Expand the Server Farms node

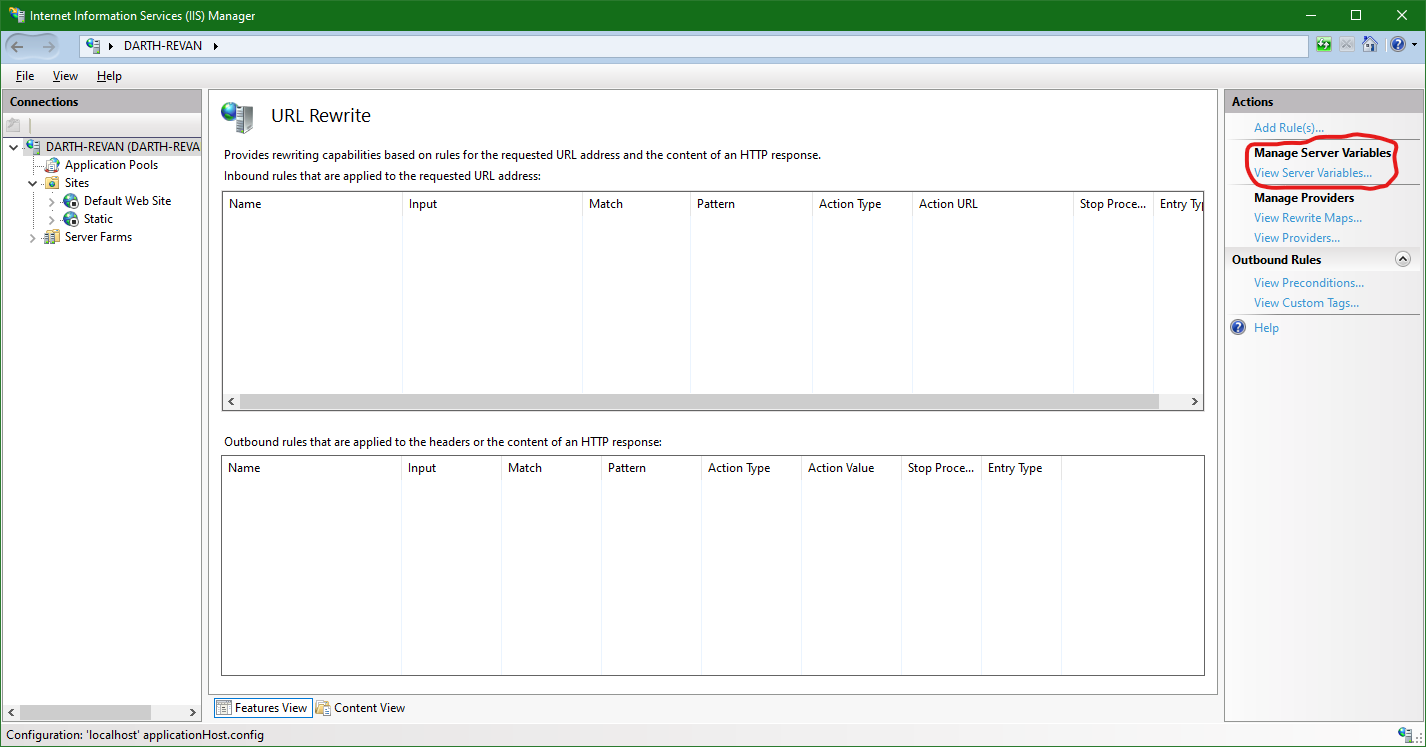tap(33, 237)
